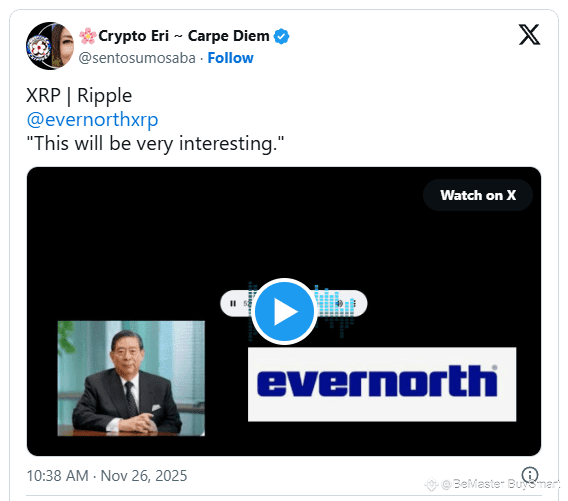
Task: Click the cherry blossom emoji before name
Action: [x=88, y=36]
